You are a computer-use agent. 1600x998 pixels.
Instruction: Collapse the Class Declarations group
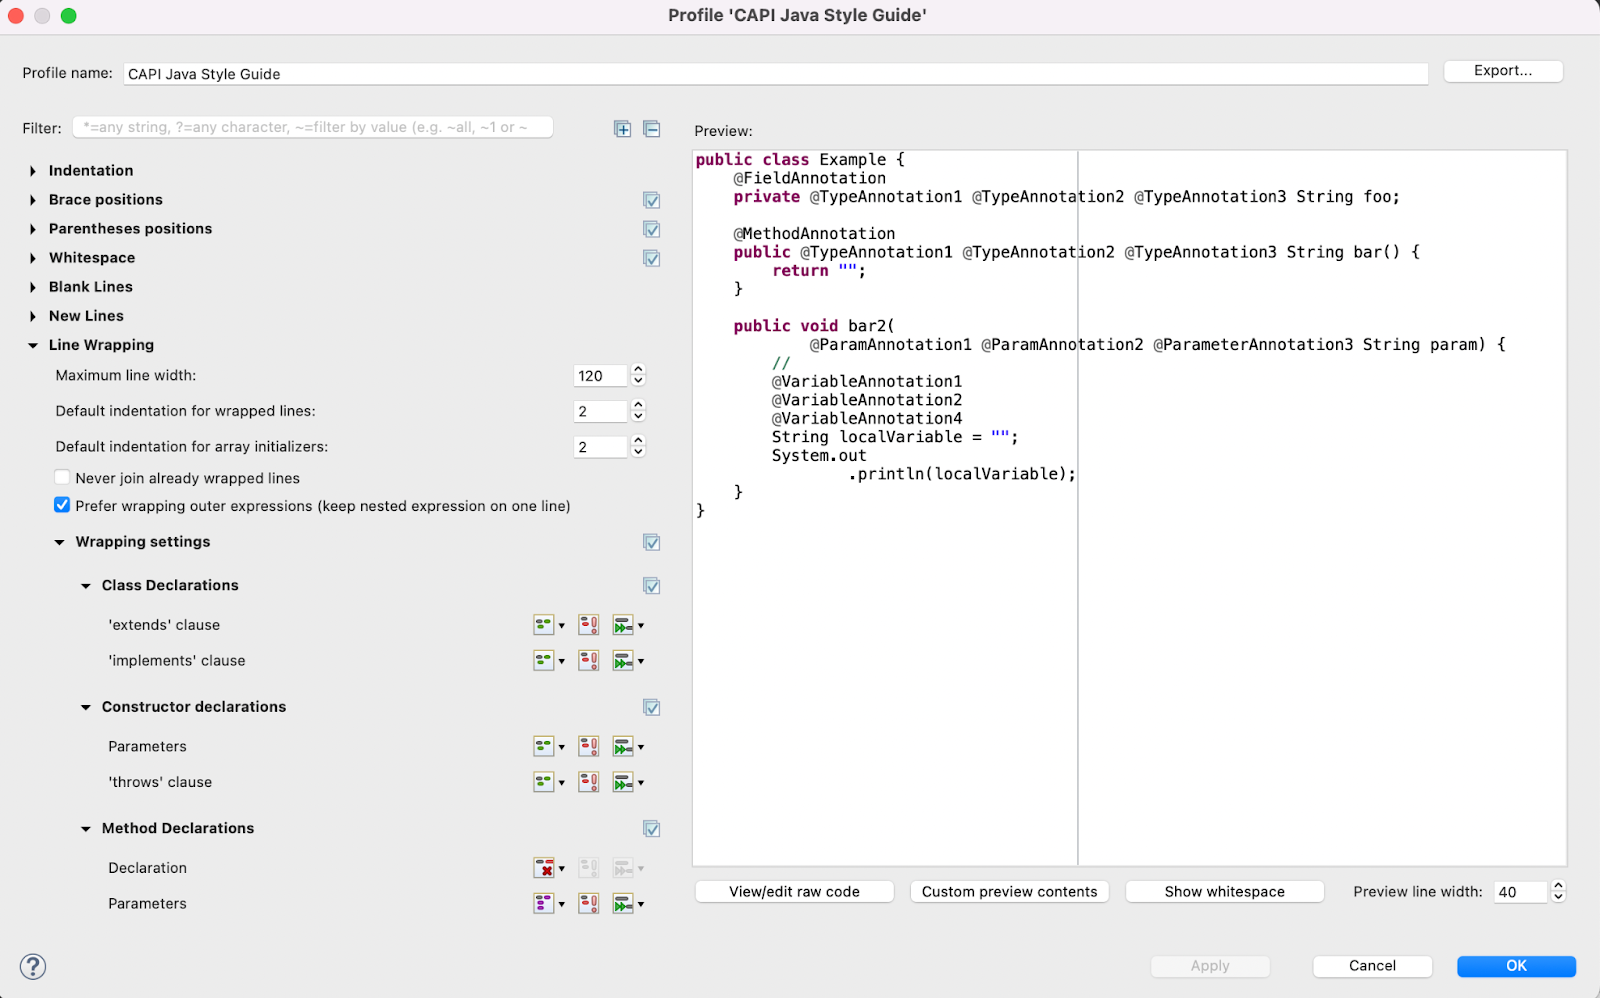coord(86,586)
